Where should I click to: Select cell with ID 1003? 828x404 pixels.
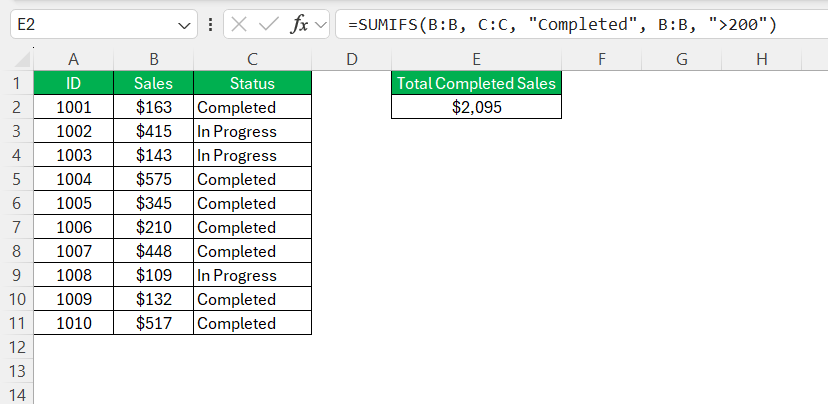[73, 155]
